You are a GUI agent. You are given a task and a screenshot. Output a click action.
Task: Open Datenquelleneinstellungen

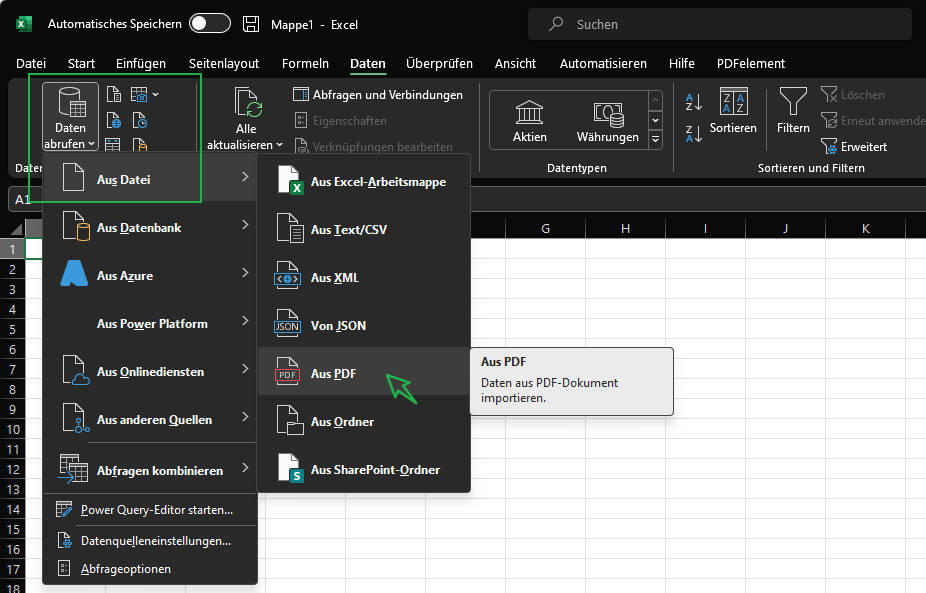point(151,540)
